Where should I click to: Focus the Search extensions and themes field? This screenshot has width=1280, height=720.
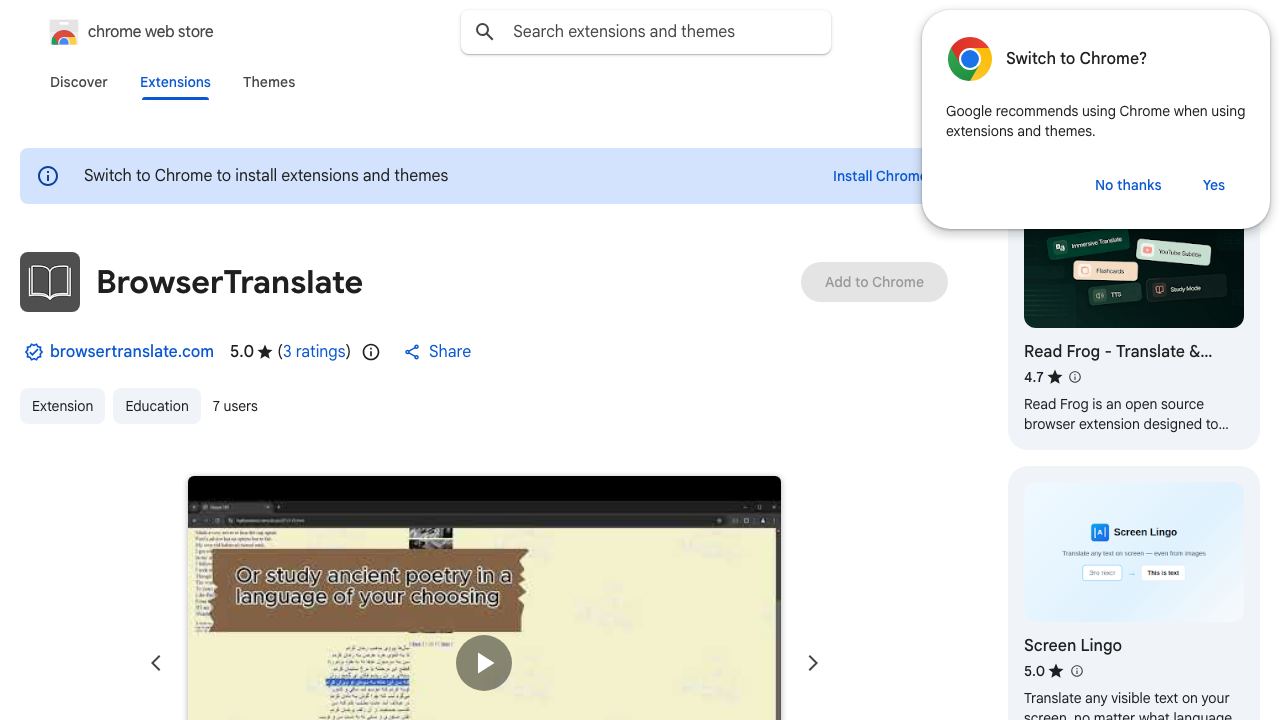tap(646, 32)
